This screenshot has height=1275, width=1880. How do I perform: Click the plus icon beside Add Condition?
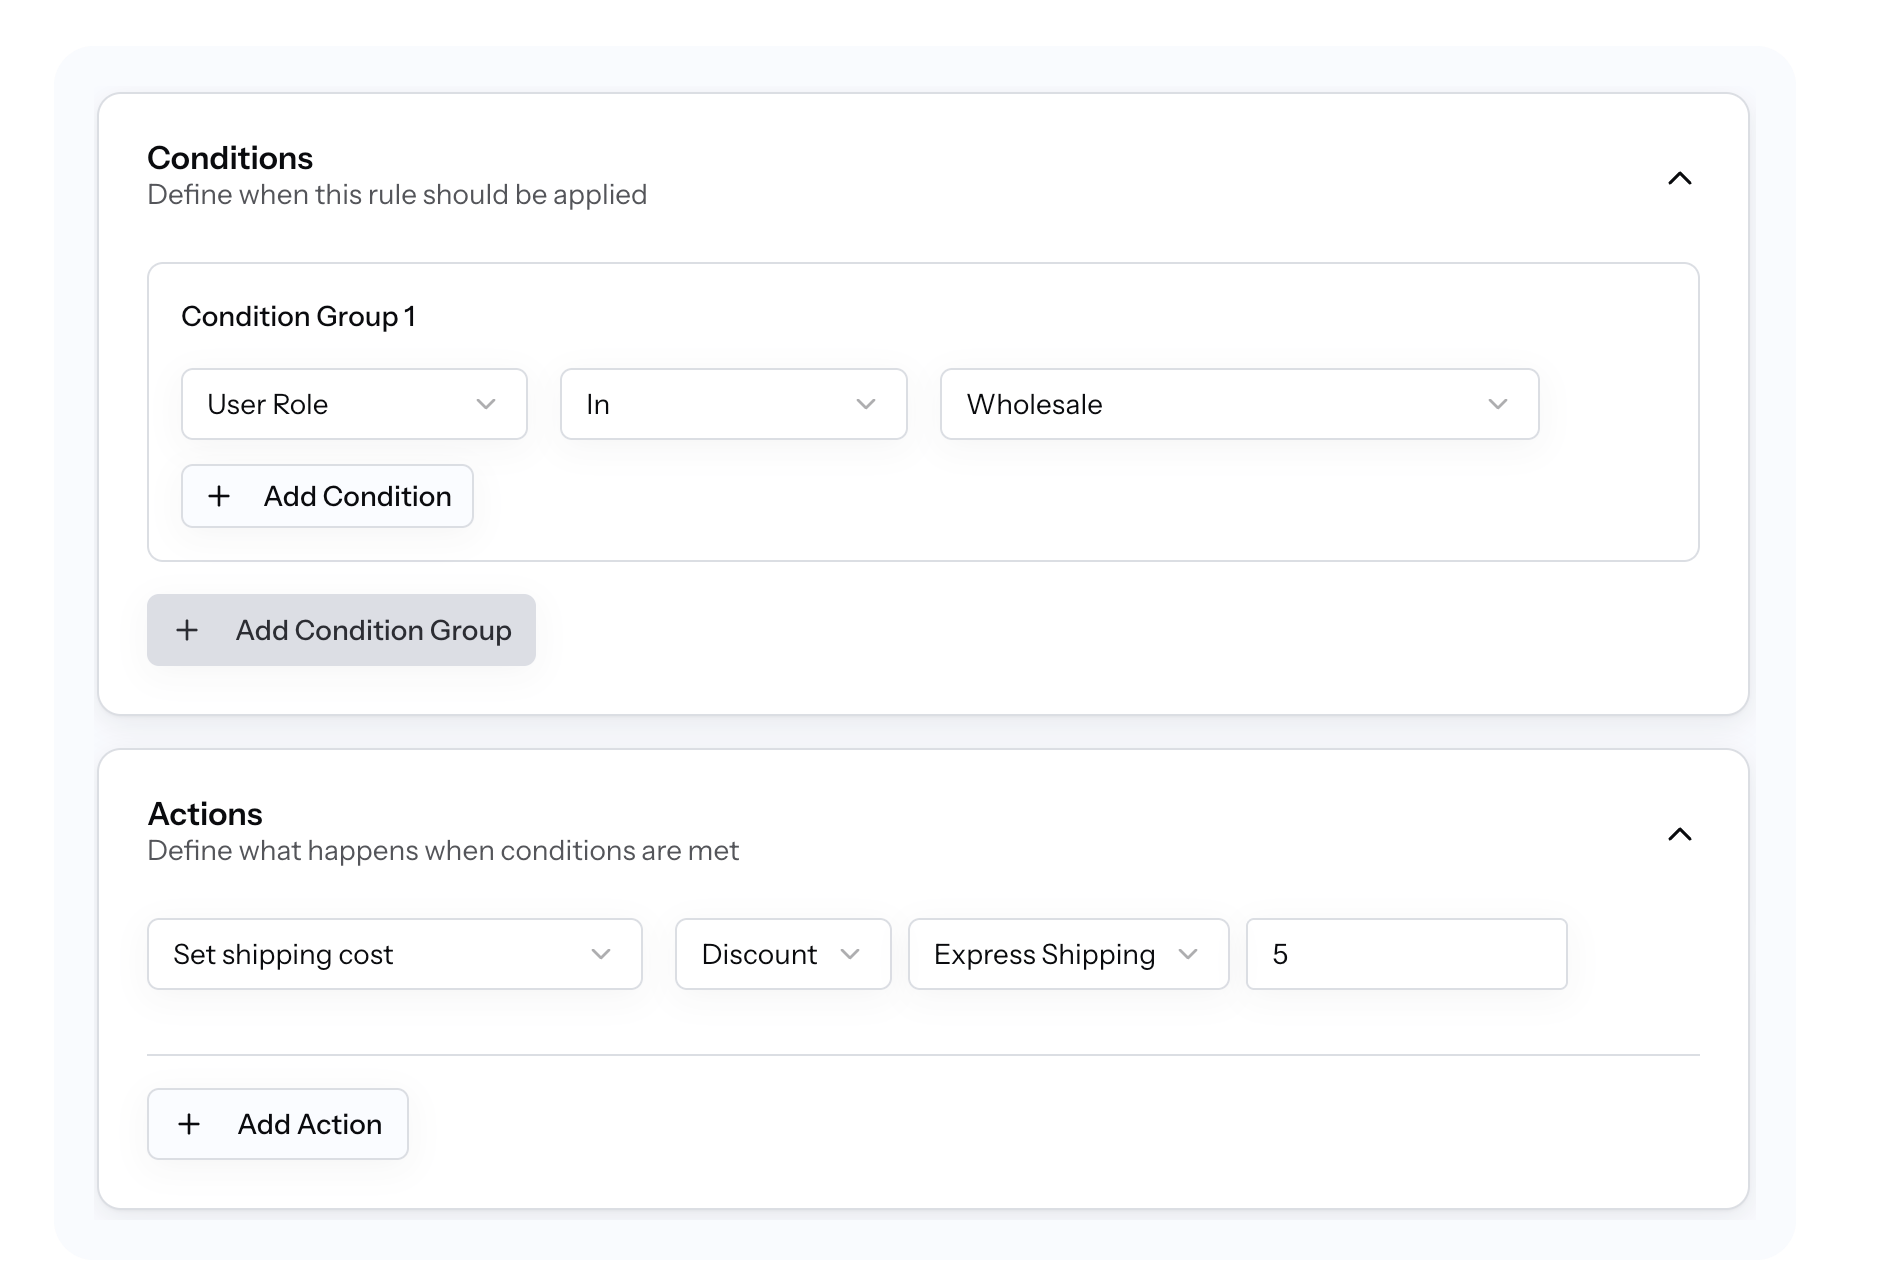click(x=219, y=496)
